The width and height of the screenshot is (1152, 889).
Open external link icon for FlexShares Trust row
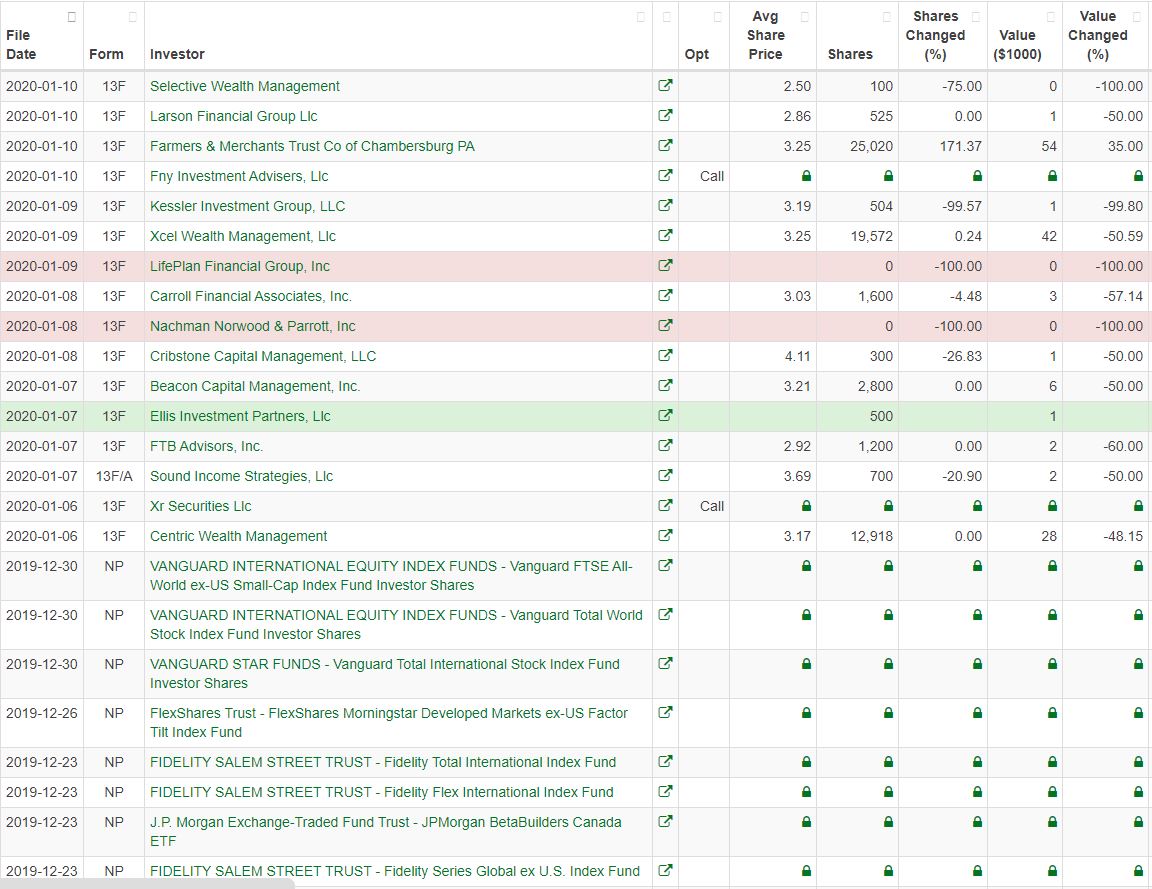(x=665, y=713)
